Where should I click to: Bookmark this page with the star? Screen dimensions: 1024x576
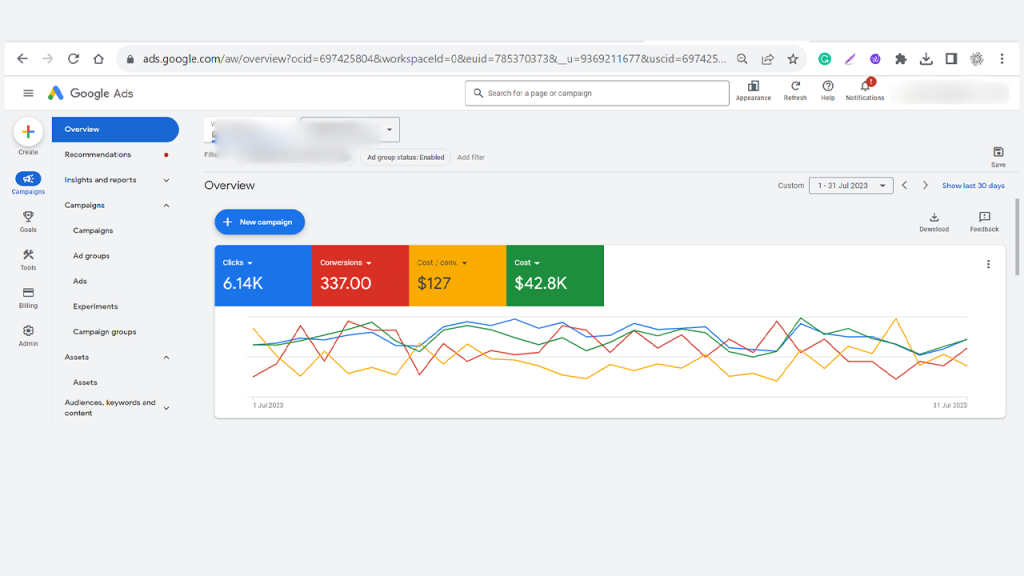click(x=793, y=59)
